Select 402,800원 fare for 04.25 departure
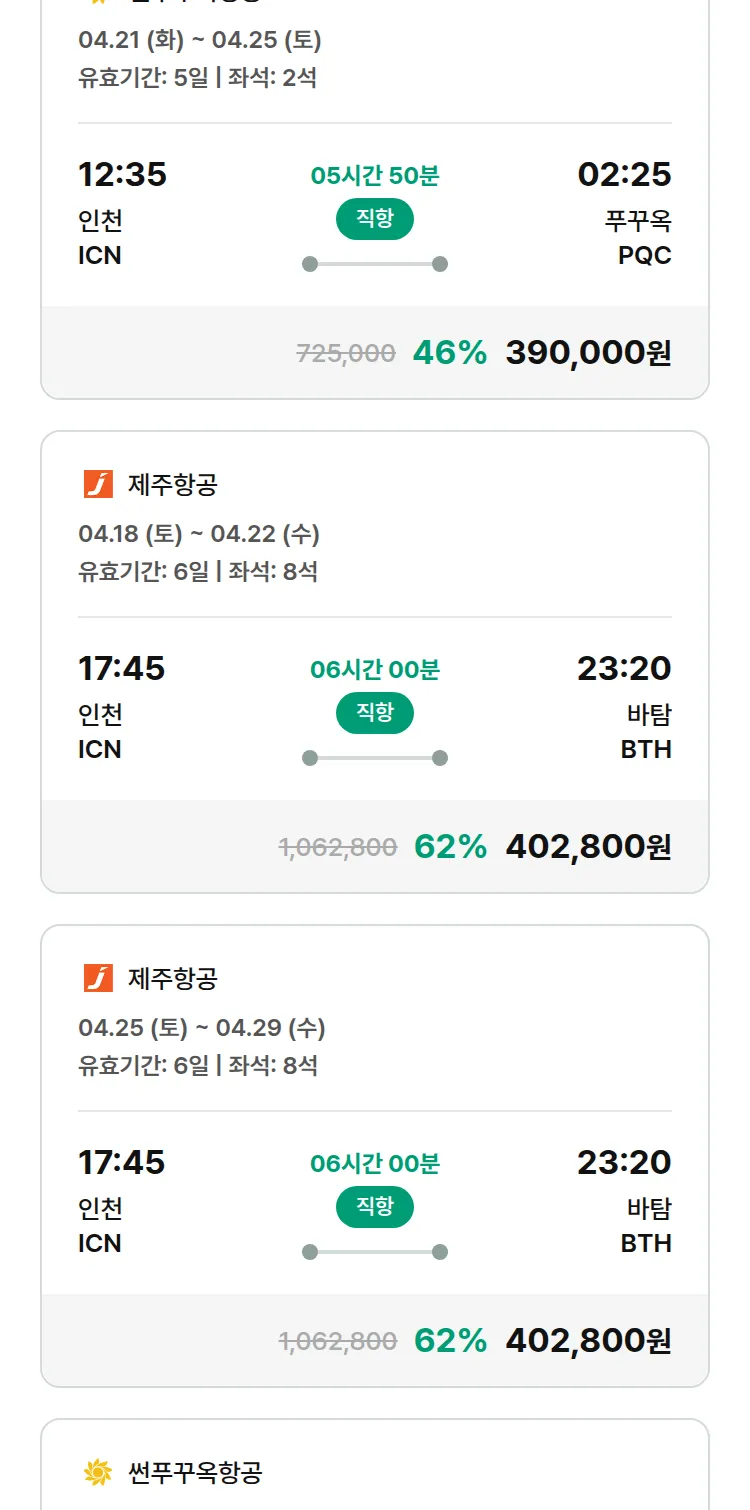Viewport: 750px width, 1510px height. [588, 1341]
